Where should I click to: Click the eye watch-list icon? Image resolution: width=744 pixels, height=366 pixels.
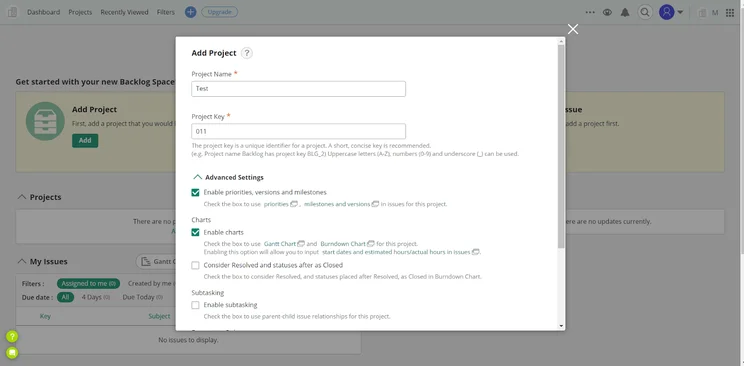tap(607, 12)
